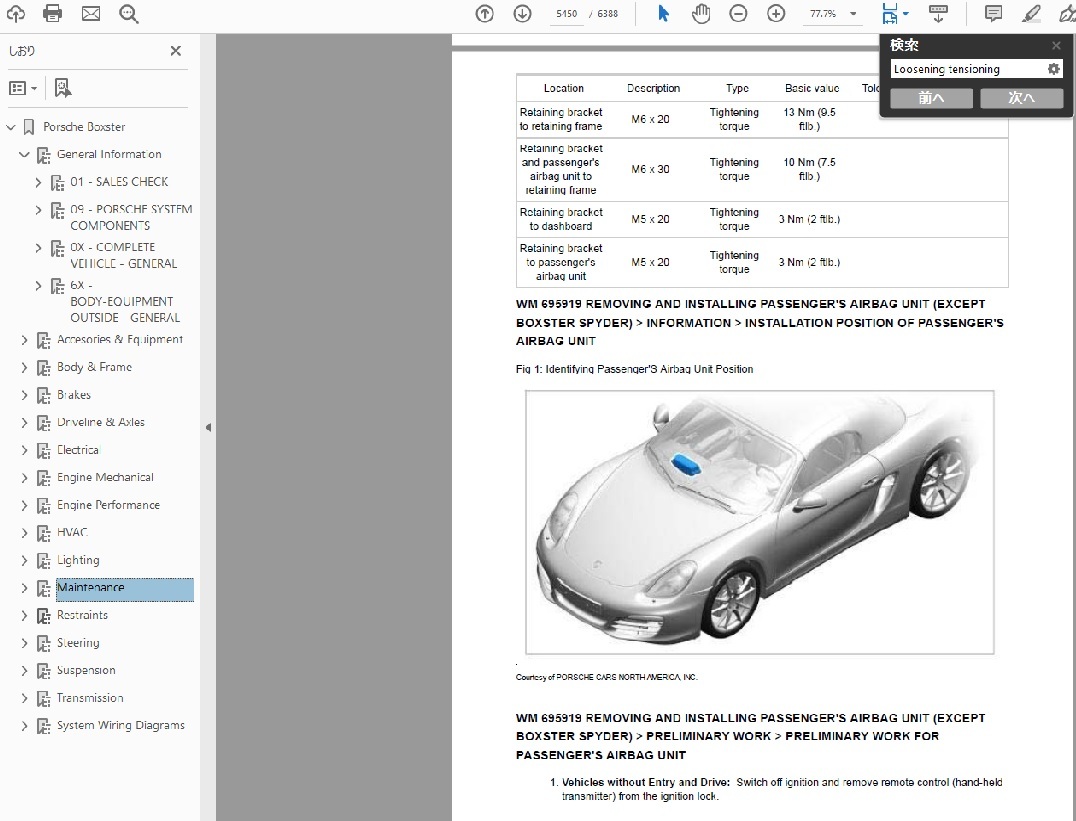Choose the hand pan tool
The height and width of the screenshot is (821, 1076).
pos(701,14)
